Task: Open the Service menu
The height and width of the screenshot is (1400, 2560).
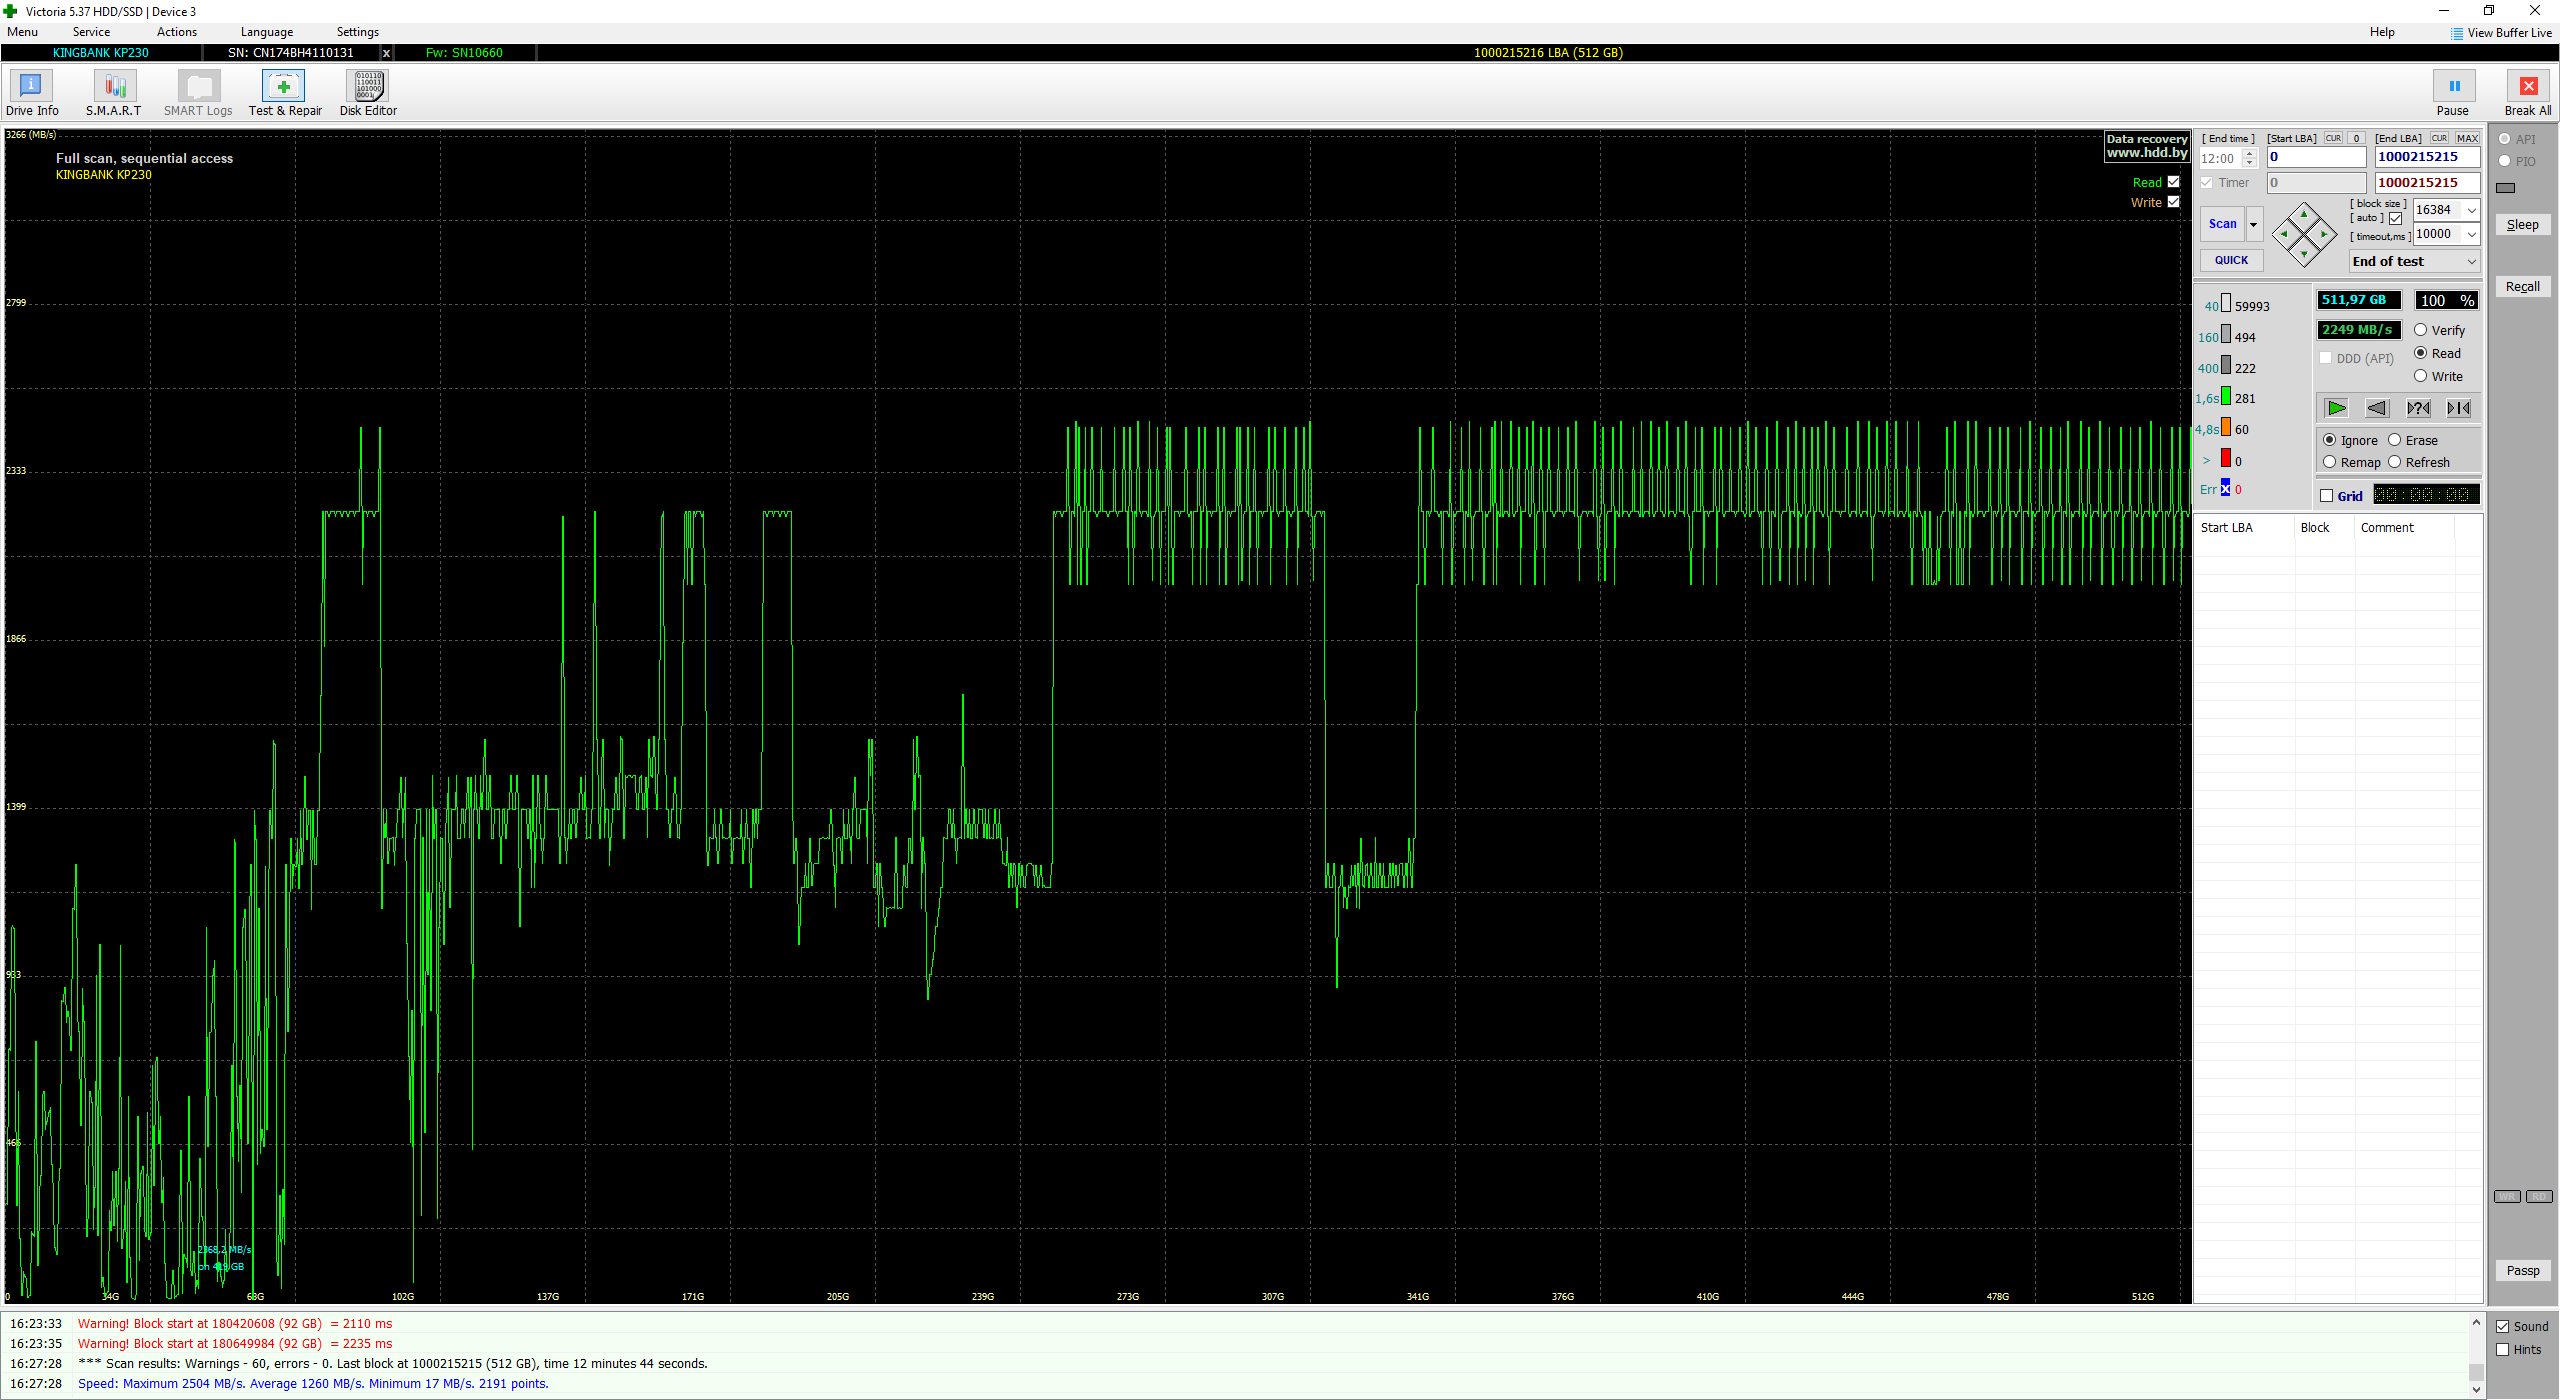Action: [x=91, y=32]
